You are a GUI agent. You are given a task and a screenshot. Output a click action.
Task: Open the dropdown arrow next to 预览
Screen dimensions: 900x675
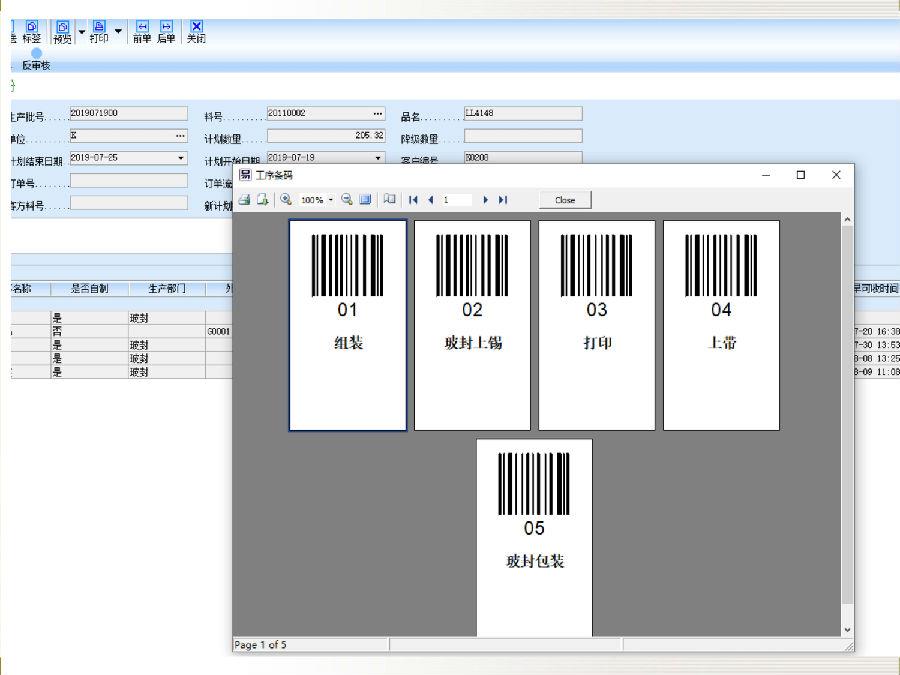coord(82,32)
